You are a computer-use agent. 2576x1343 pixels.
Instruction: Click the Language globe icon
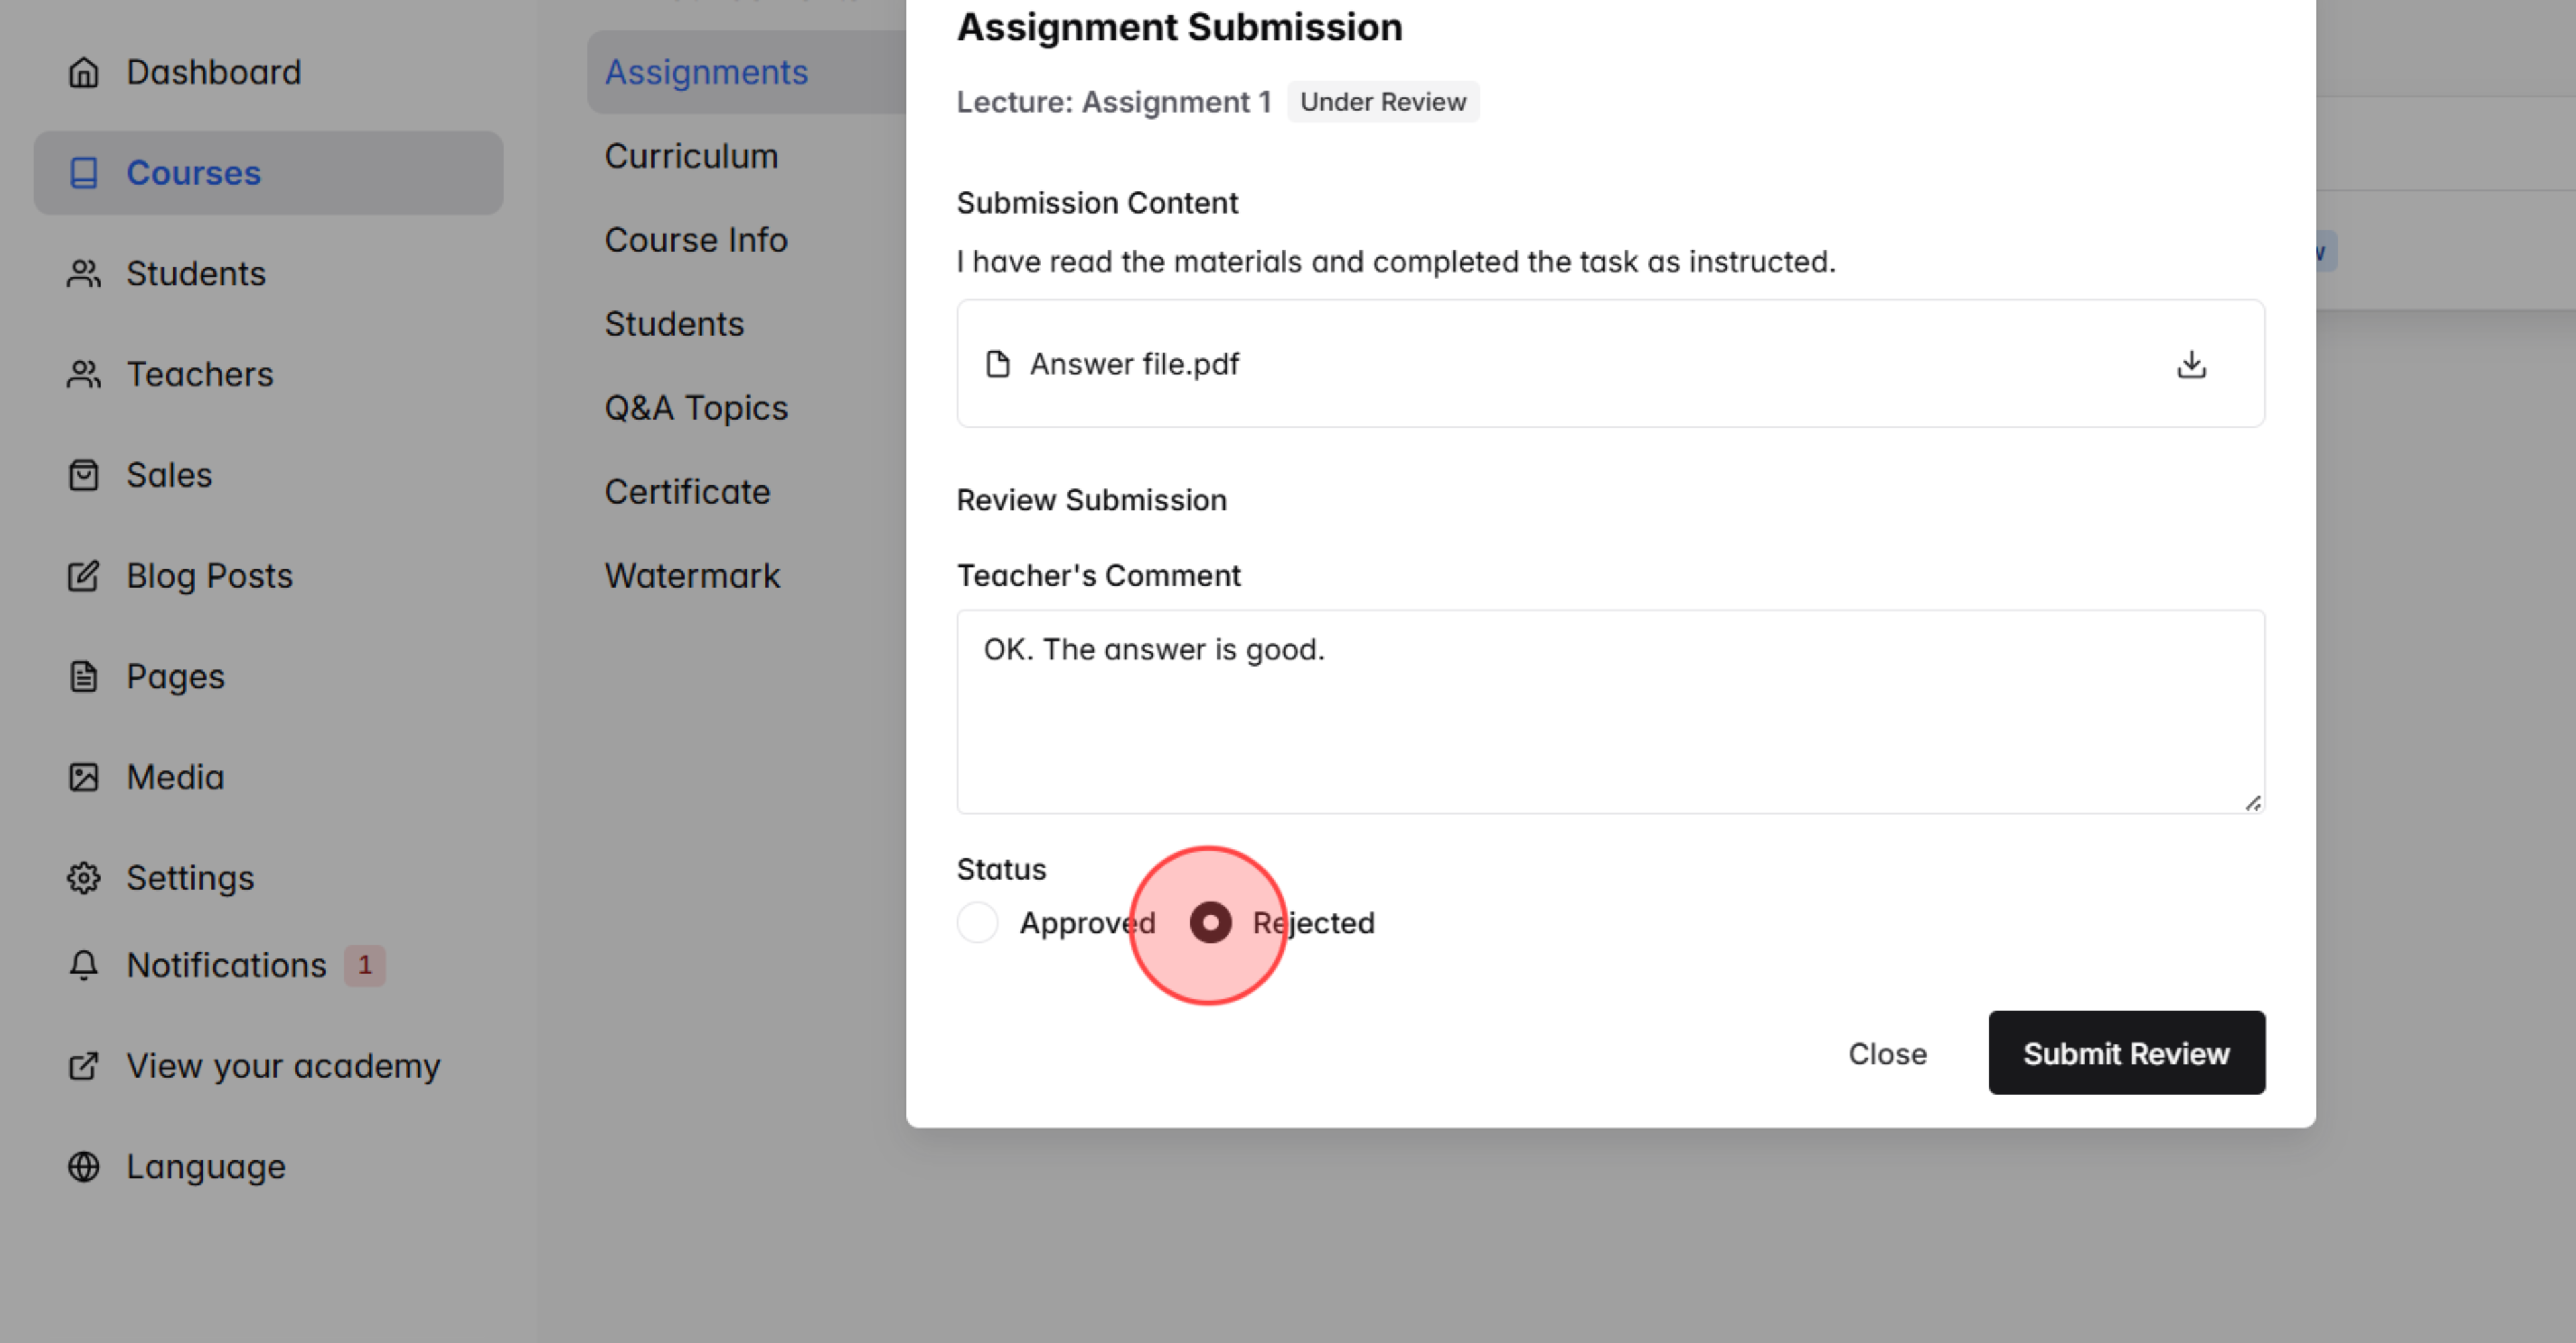tap(84, 1166)
